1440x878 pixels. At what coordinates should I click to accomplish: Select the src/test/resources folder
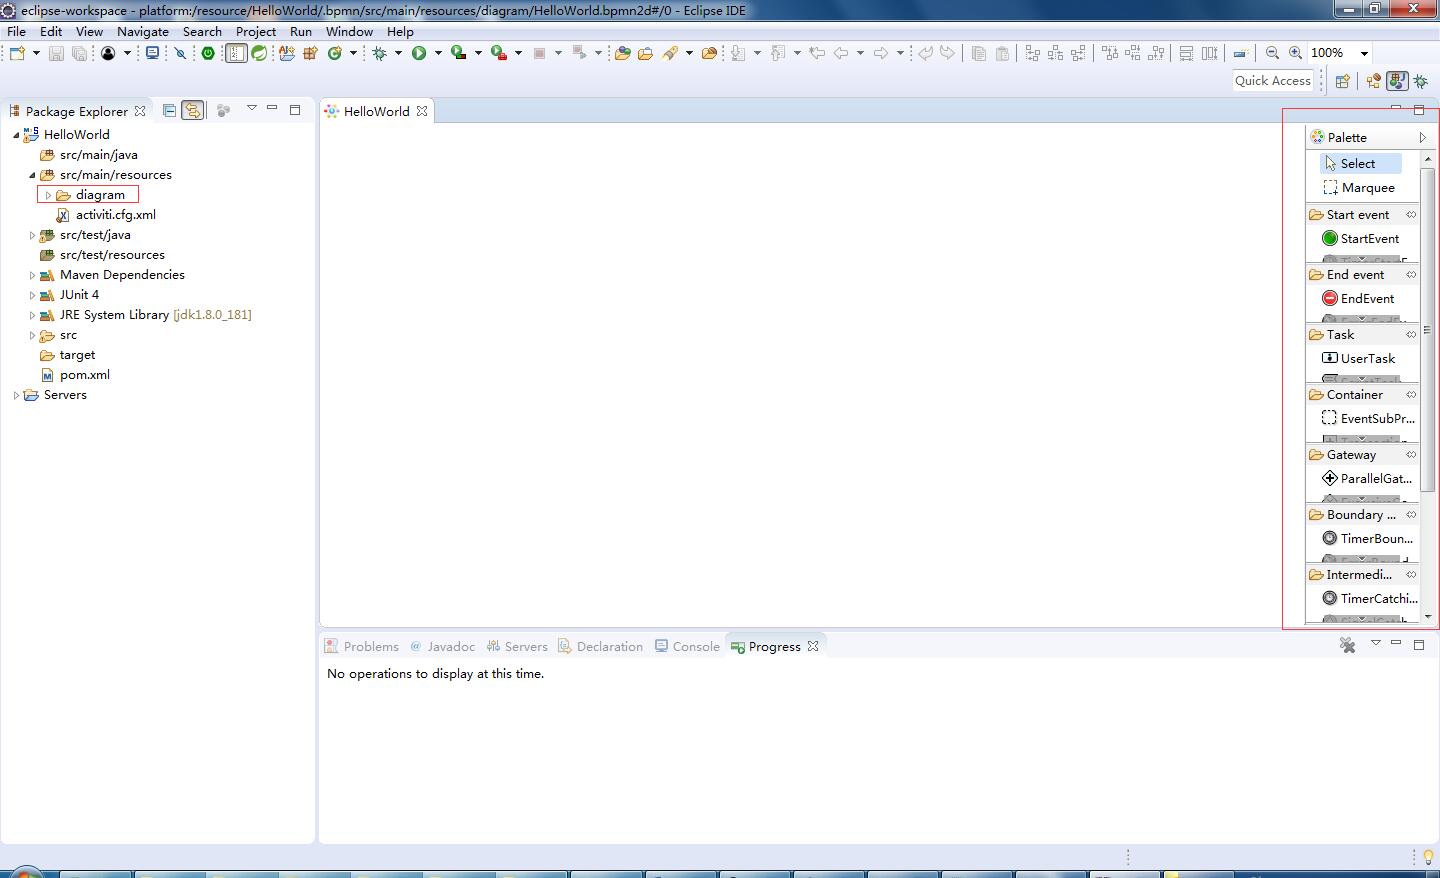(x=102, y=255)
